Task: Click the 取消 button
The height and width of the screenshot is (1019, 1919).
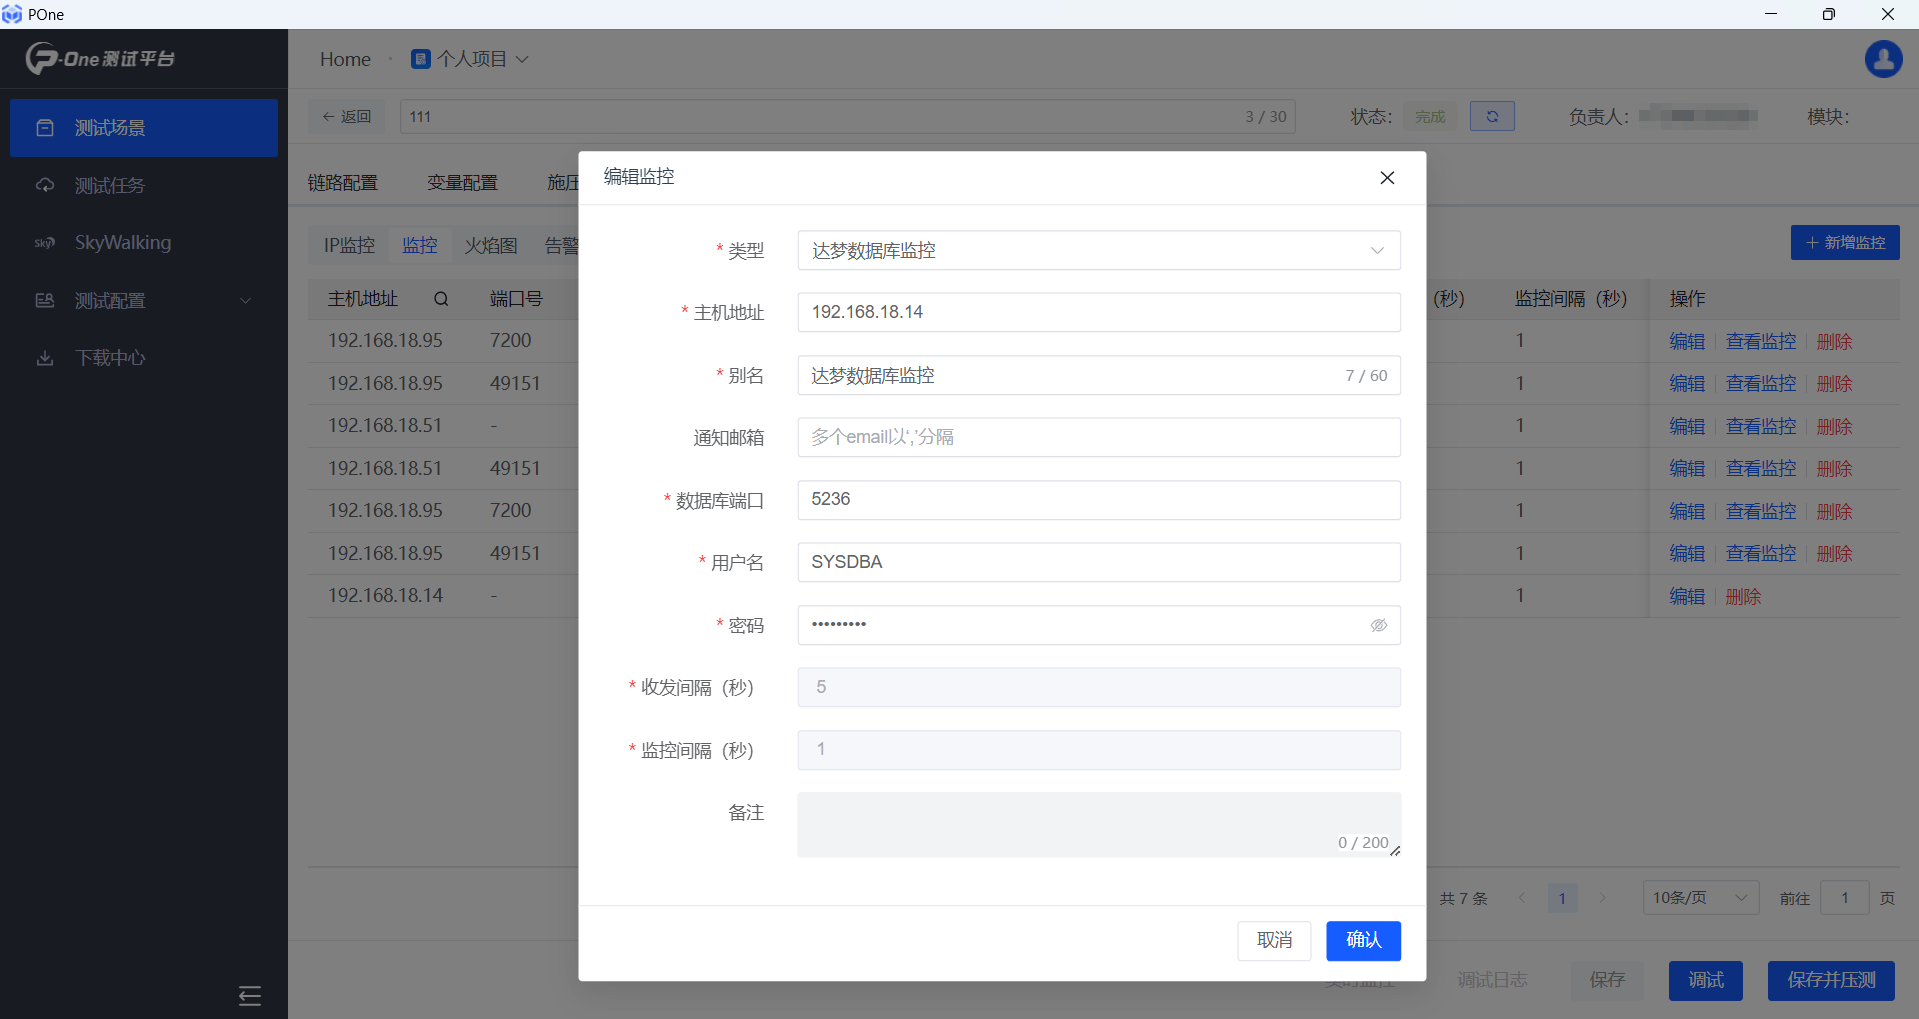Action: click(1273, 940)
